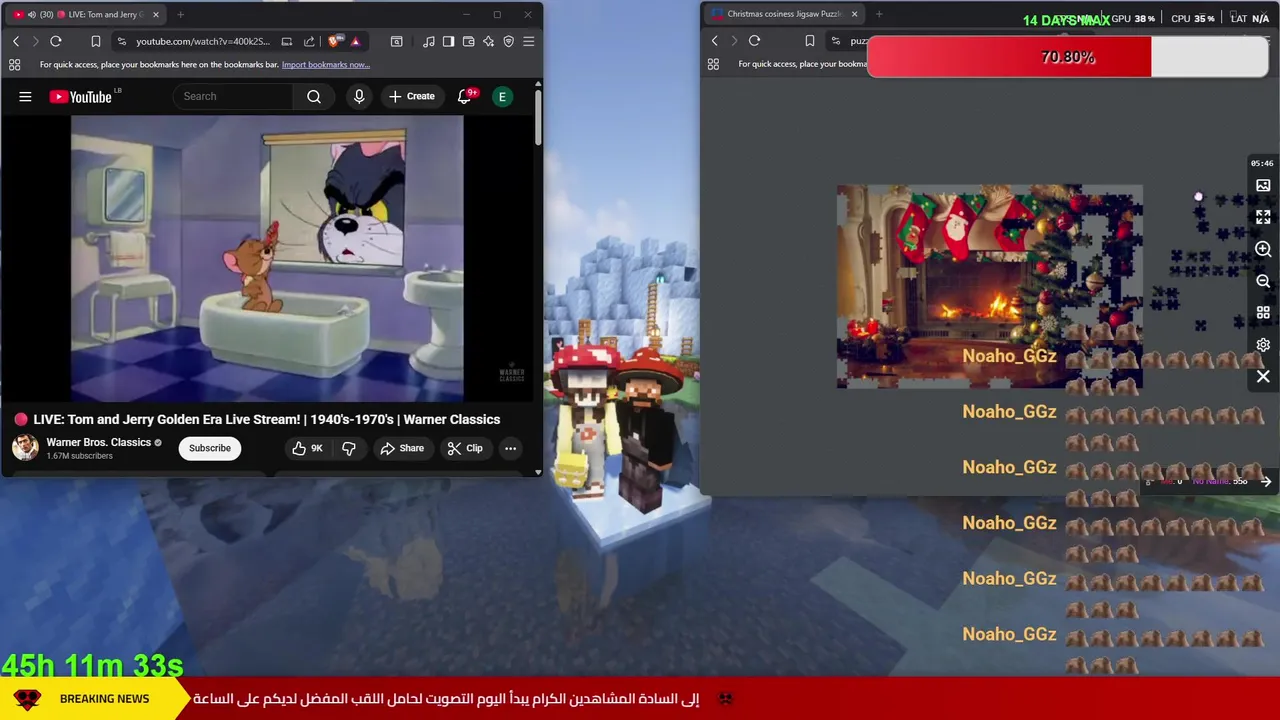Start voice search with the microphone icon
The height and width of the screenshot is (720, 1280).
(359, 96)
